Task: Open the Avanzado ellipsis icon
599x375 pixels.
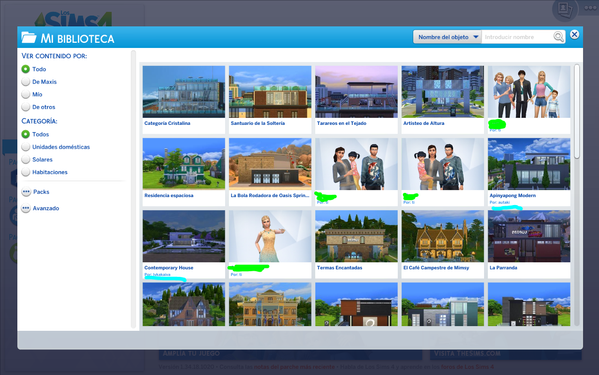Action: (26, 208)
